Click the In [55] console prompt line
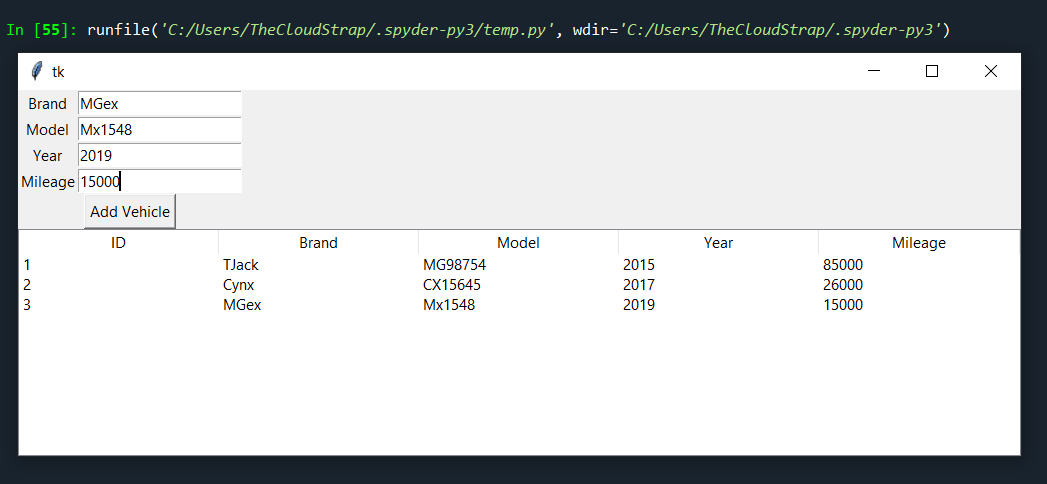This screenshot has width=1047, height=484. [478, 30]
